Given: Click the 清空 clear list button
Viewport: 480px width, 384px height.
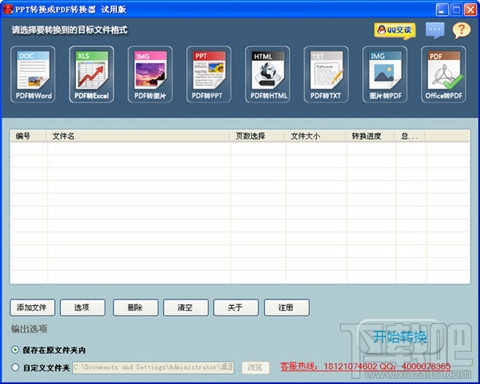Looking at the screenshot, I should click(186, 308).
